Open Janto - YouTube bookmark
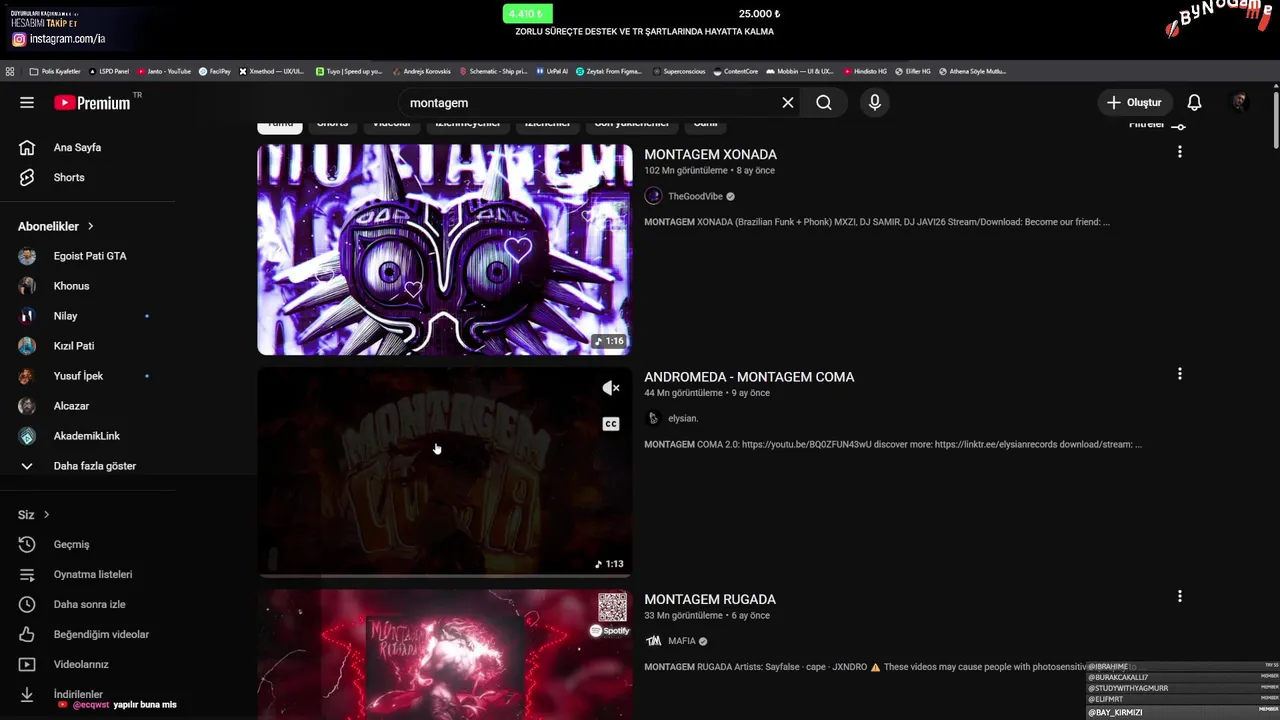 (x=164, y=71)
